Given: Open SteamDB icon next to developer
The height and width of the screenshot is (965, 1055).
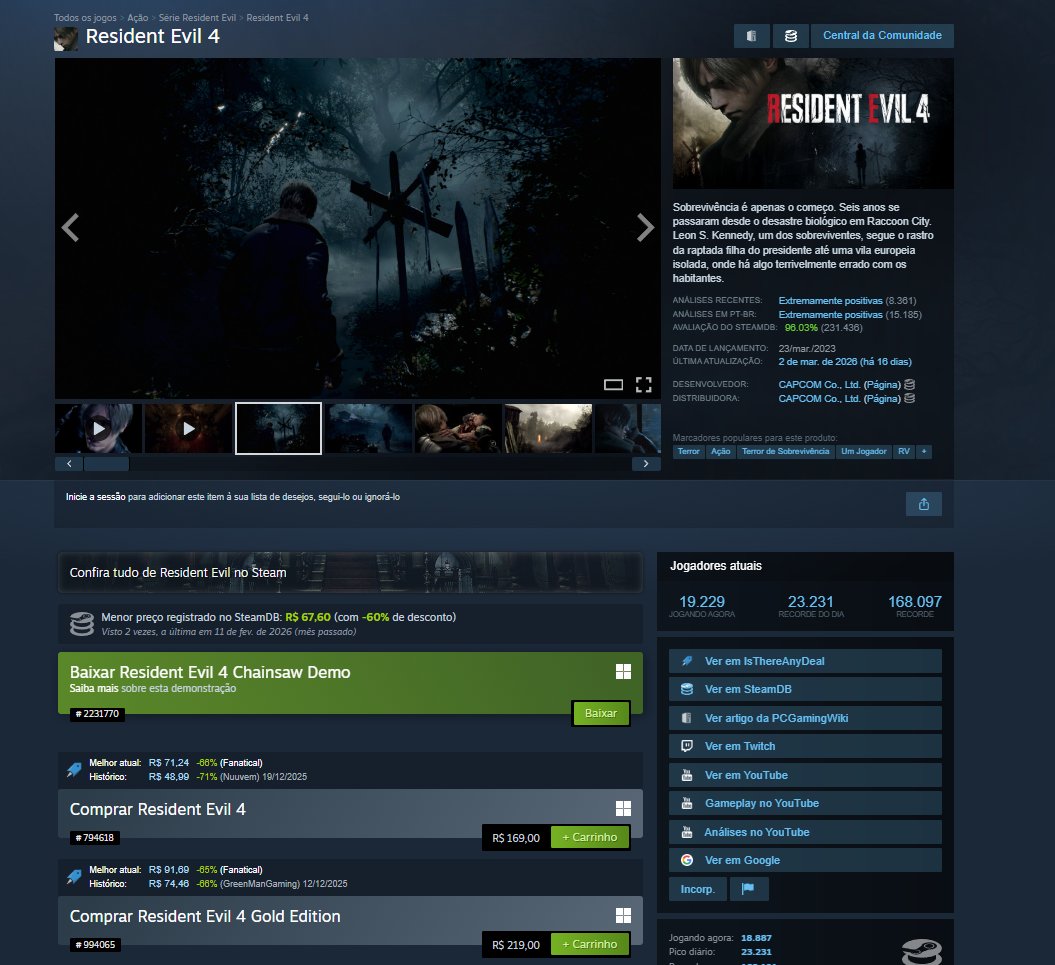Looking at the screenshot, I should click(910, 385).
